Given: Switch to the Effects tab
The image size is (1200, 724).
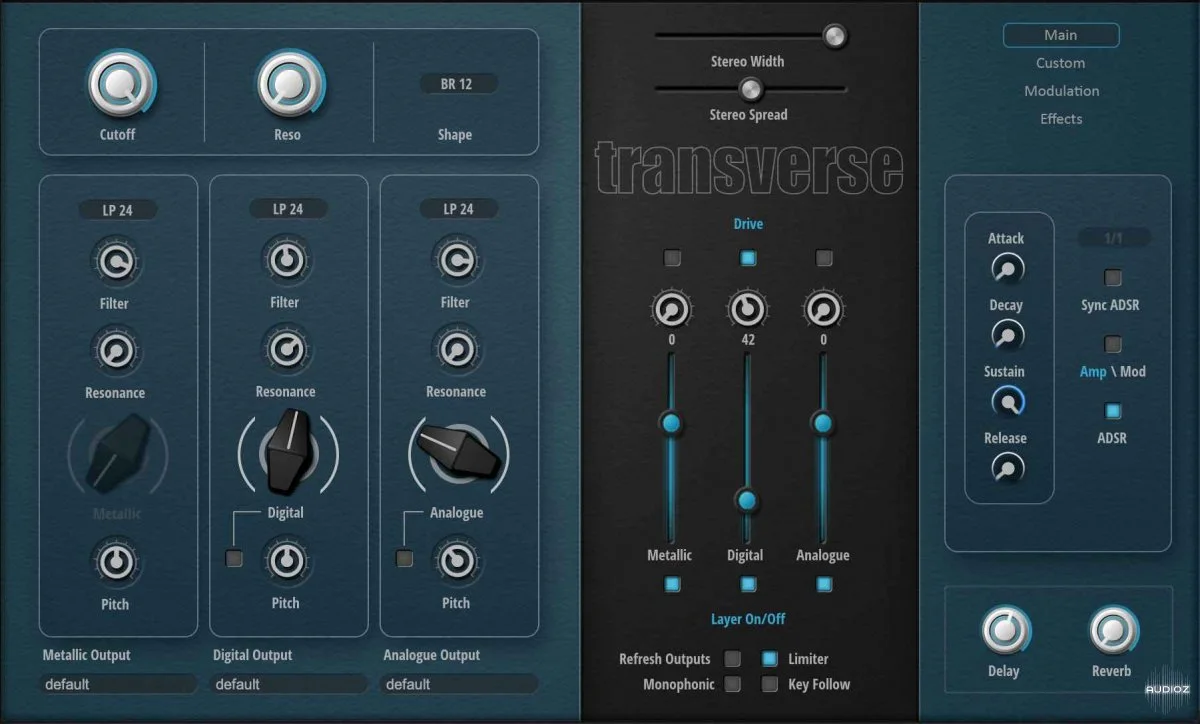Looking at the screenshot, I should (x=1061, y=119).
